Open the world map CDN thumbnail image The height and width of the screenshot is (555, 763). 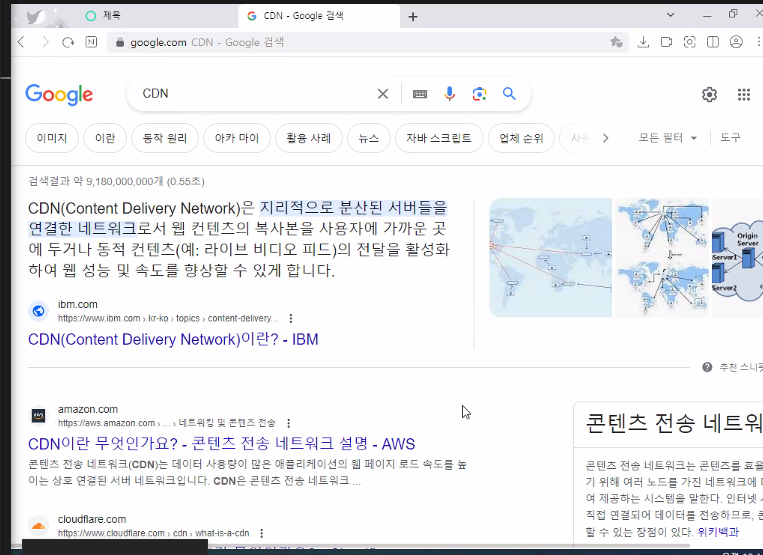(550, 258)
